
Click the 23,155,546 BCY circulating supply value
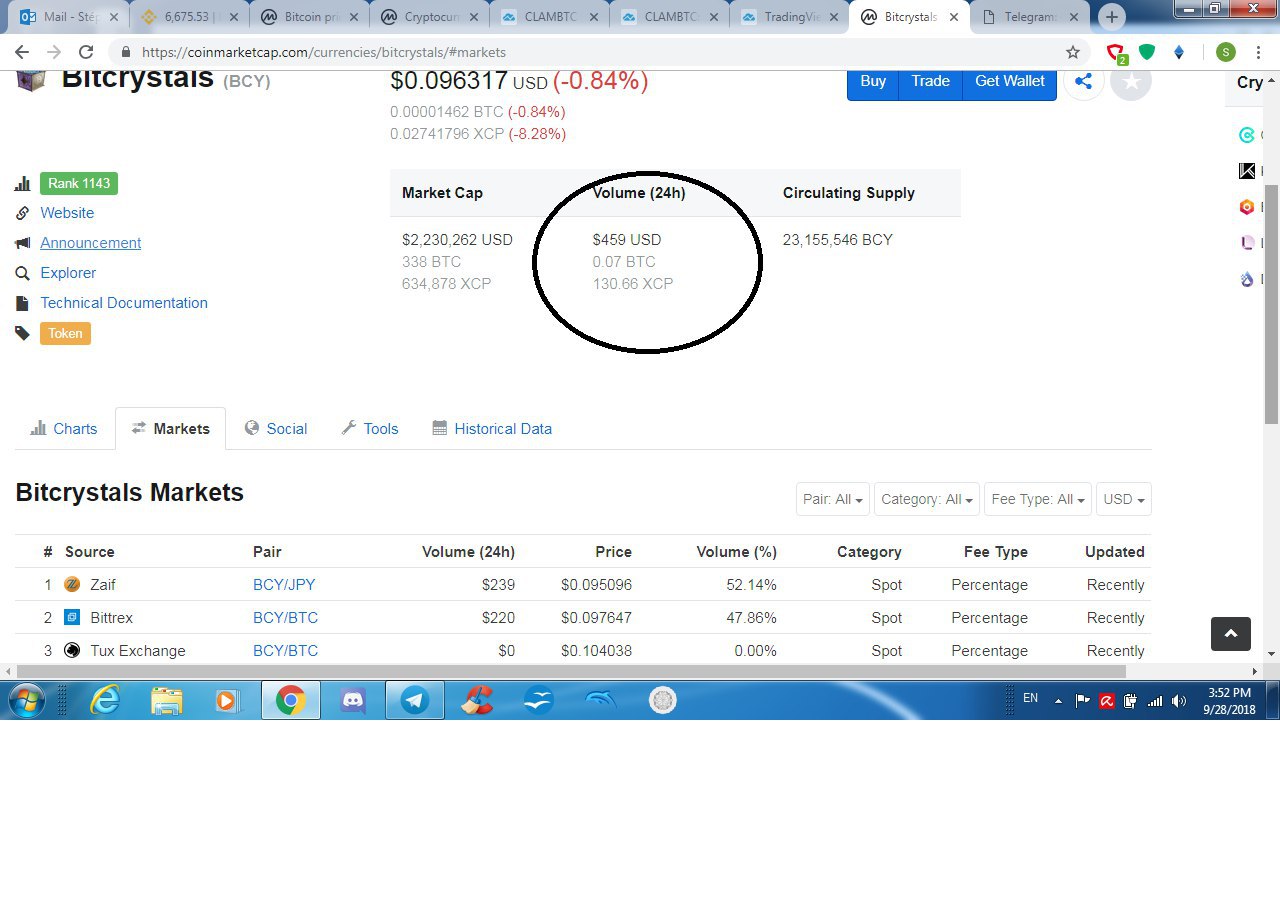838,240
